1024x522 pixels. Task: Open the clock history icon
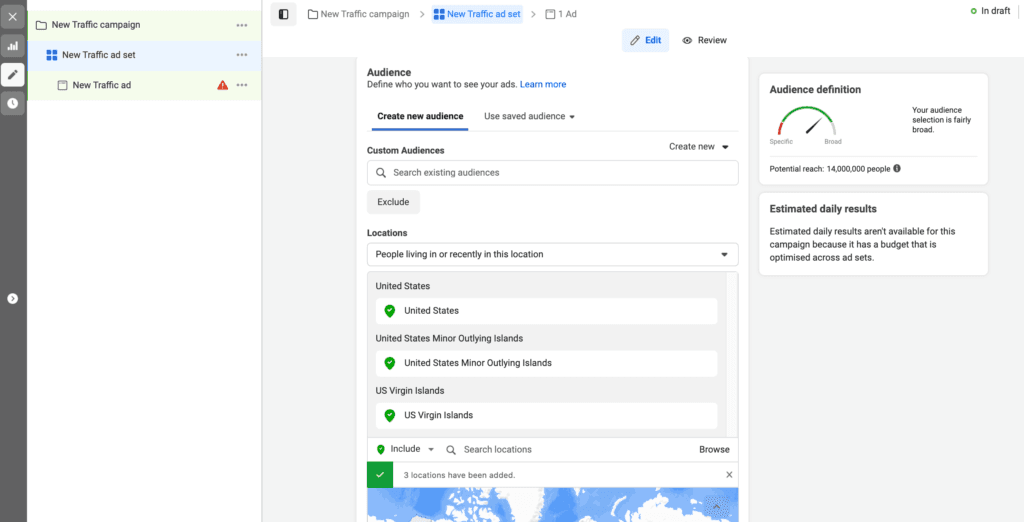12,103
